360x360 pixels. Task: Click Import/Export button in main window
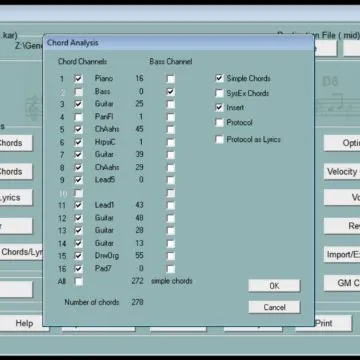pyautogui.click(x=342, y=255)
